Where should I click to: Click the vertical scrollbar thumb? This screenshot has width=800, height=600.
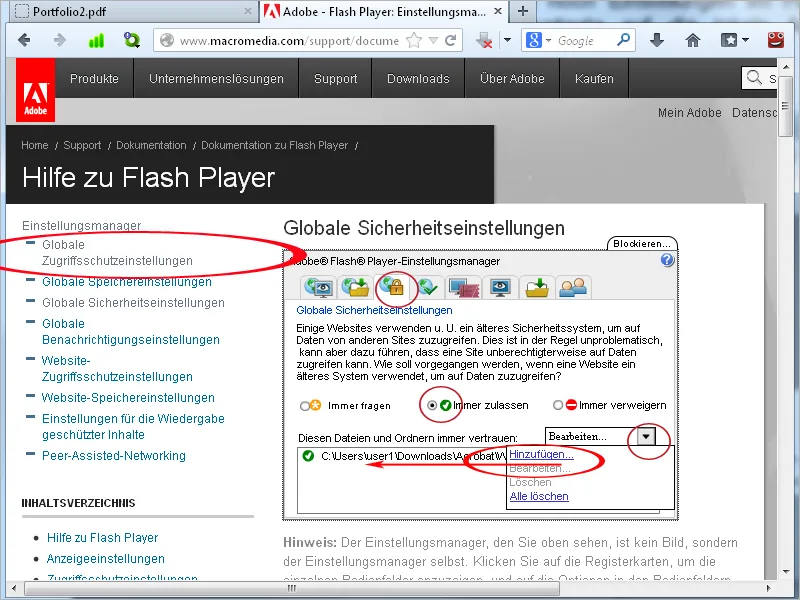point(785,106)
